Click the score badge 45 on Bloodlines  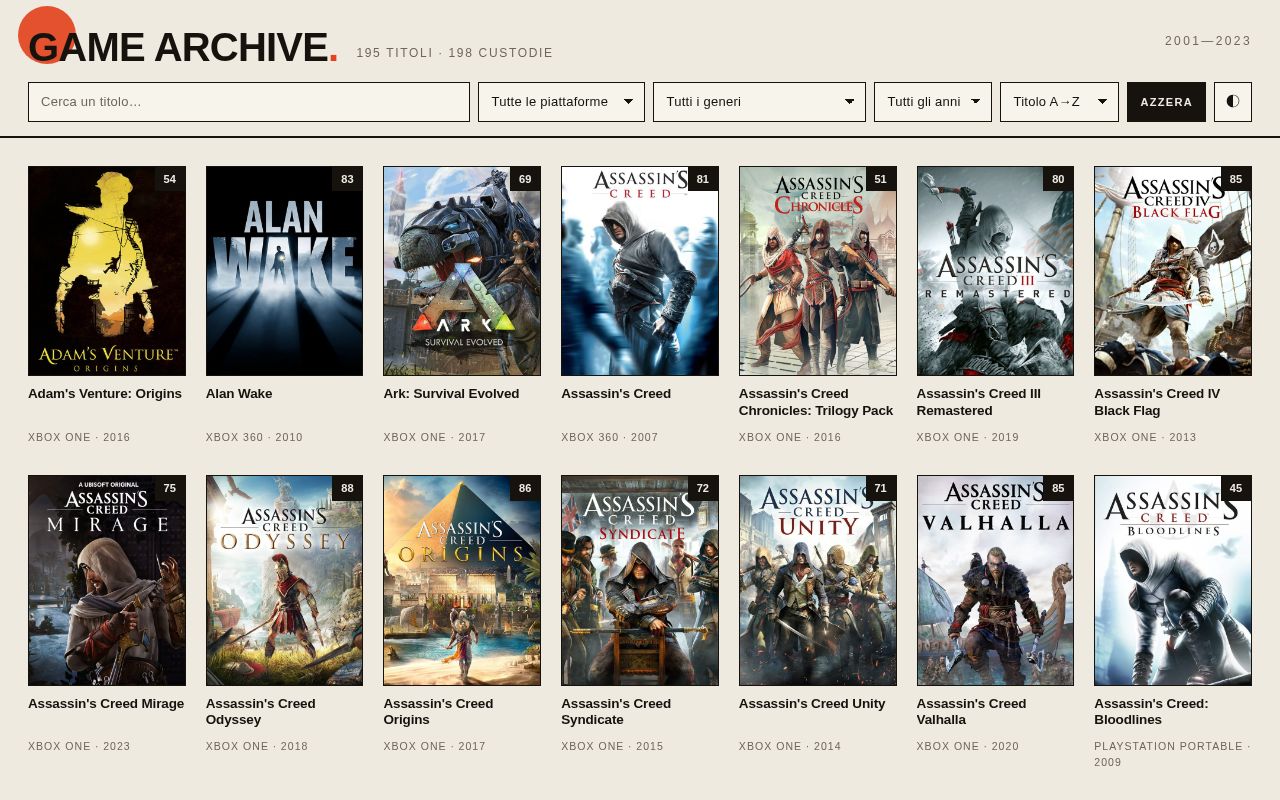pos(1236,489)
